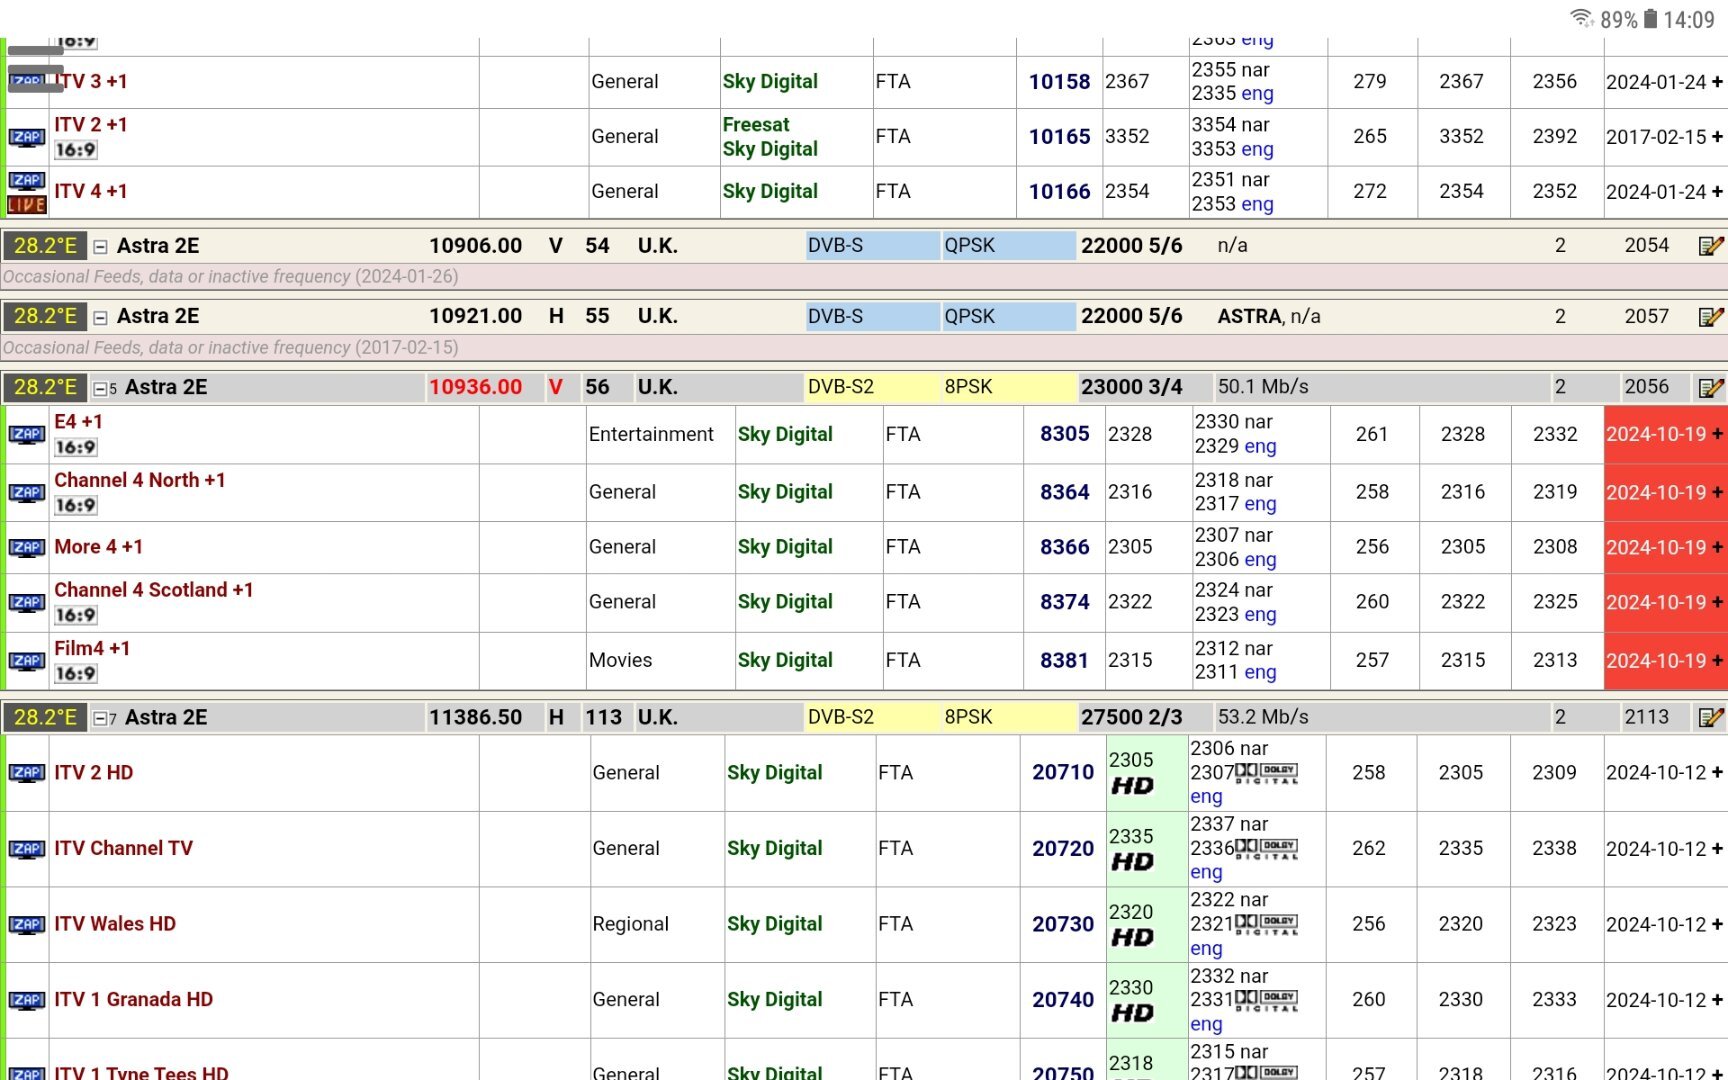The height and width of the screenshot is (1080, 1728).
Task: Collapse the 10921.00 H transponder row
Action: [100, 318]
